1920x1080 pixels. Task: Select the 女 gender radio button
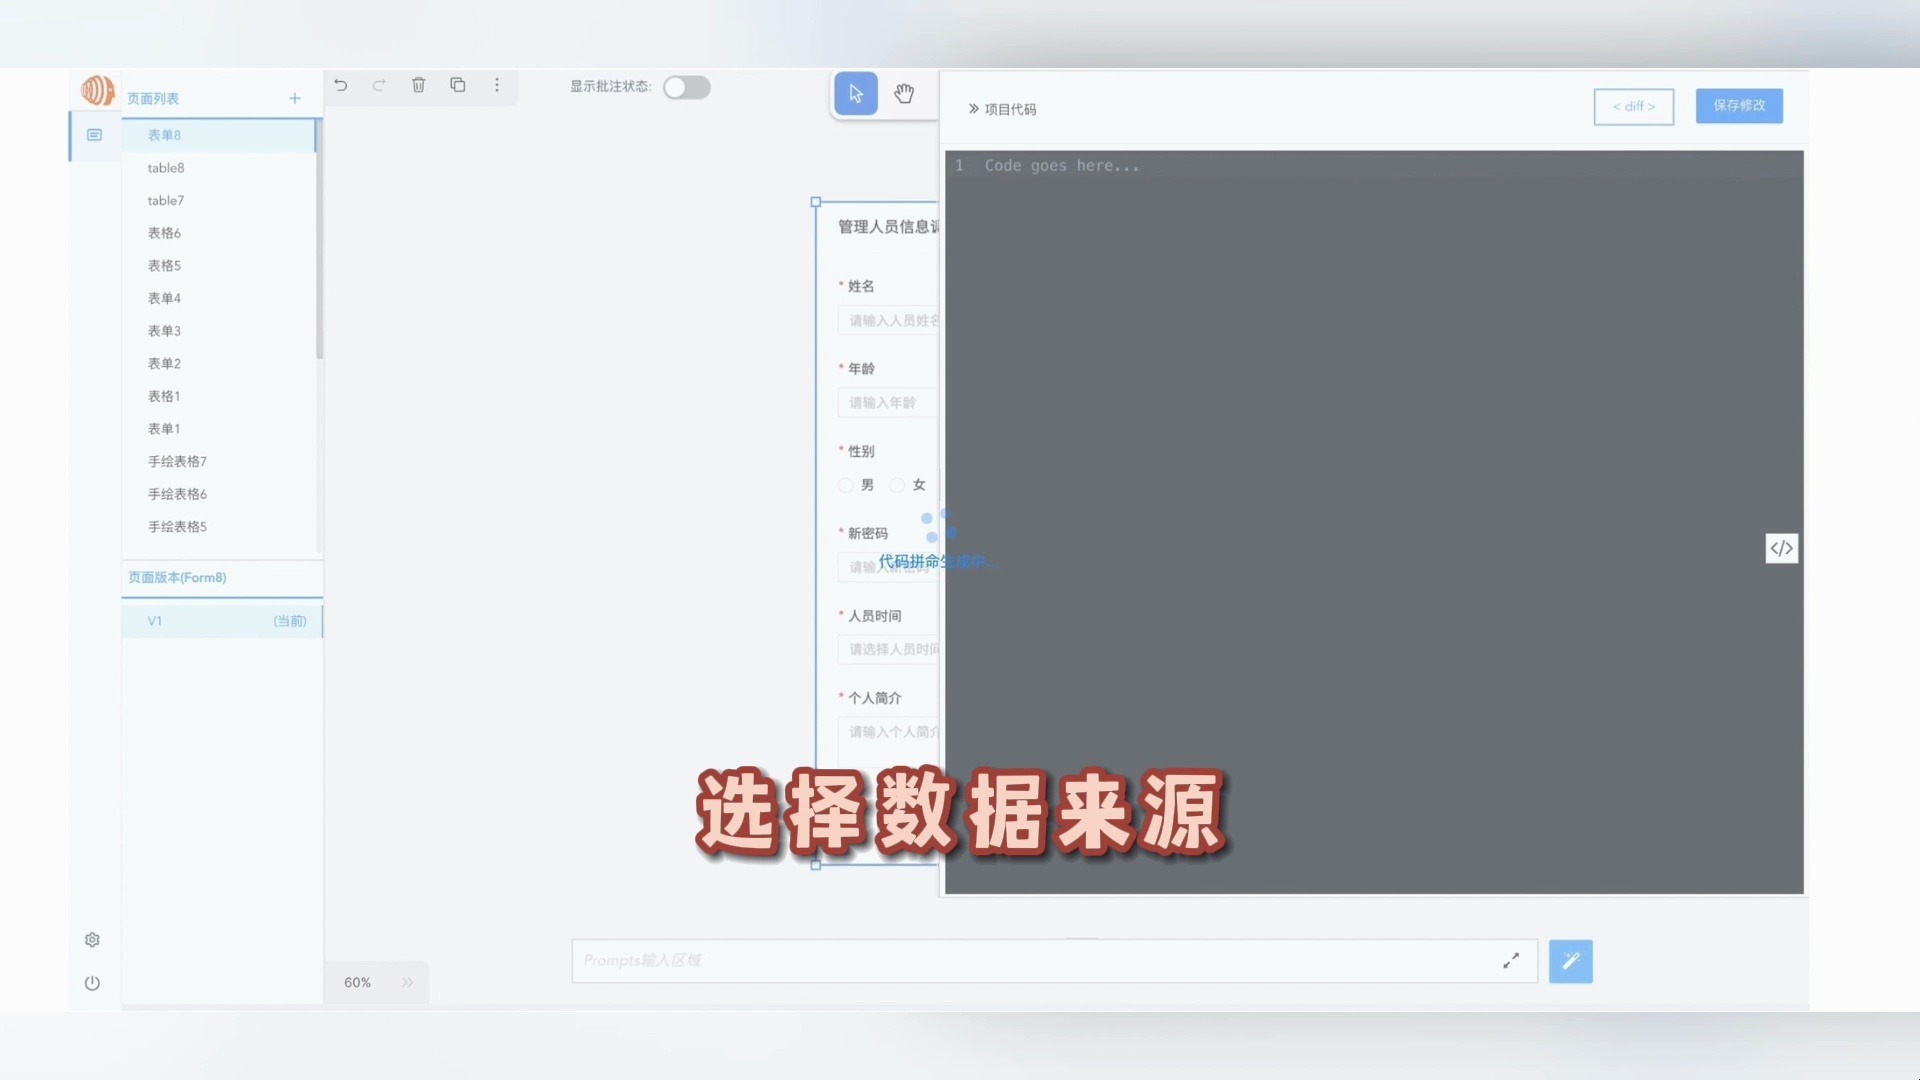[899, 485]
